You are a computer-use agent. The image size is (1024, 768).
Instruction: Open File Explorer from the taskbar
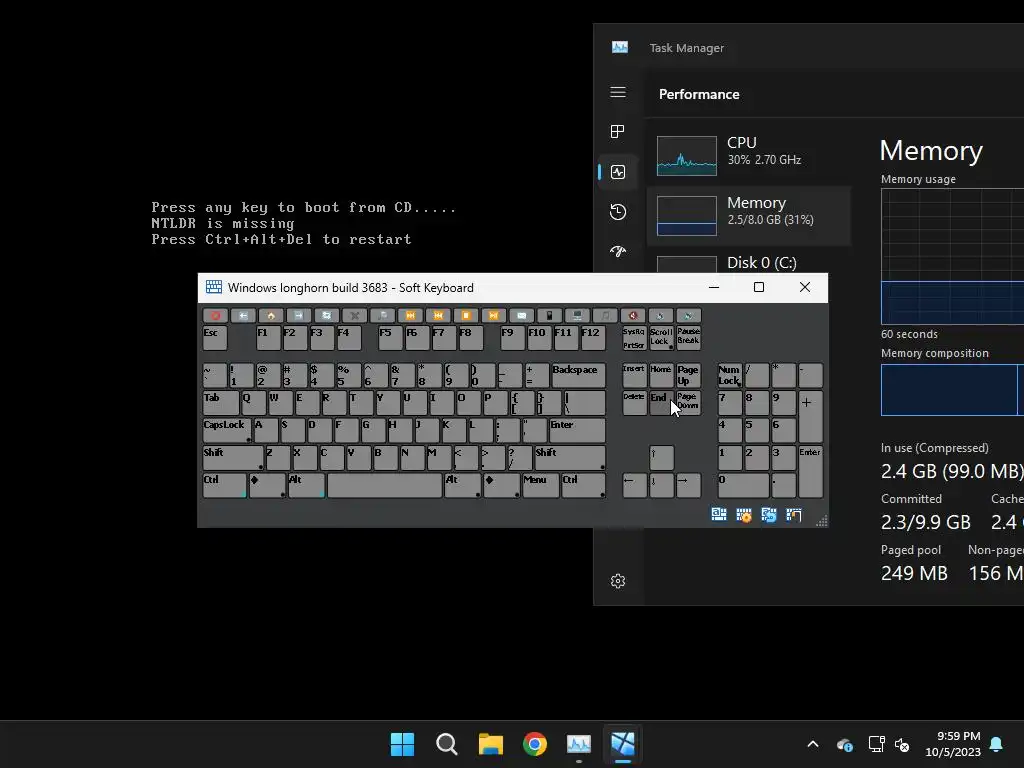click(490, 744)
